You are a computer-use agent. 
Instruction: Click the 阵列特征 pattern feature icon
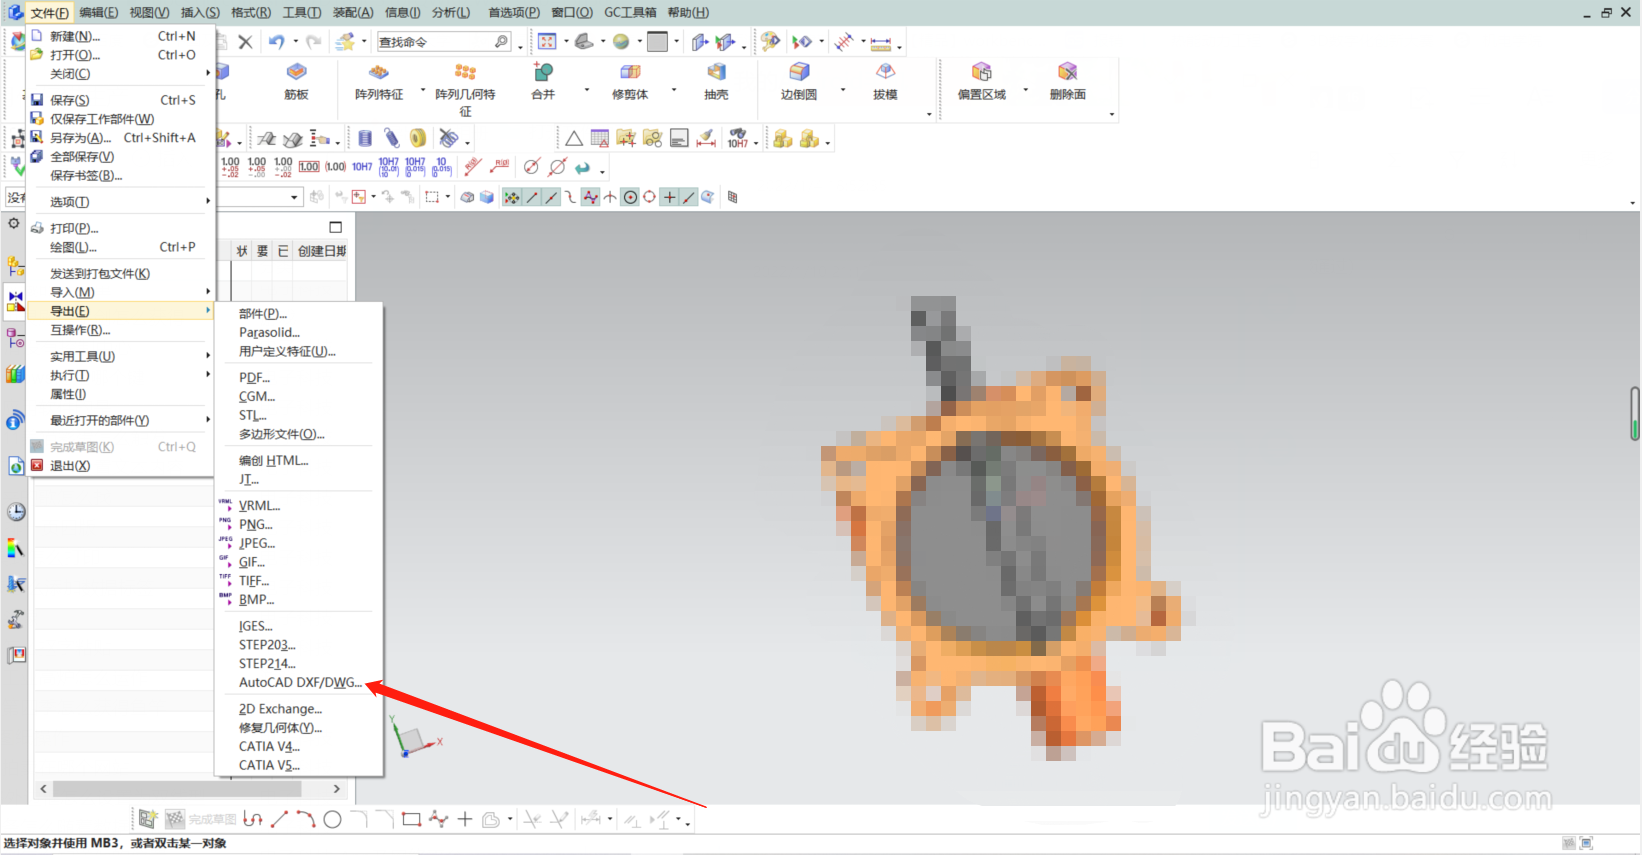pos(378,73)
